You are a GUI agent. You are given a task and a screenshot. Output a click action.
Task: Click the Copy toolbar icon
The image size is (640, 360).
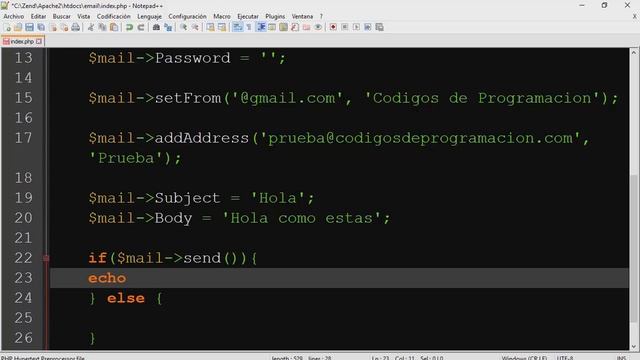click(102, 27)
